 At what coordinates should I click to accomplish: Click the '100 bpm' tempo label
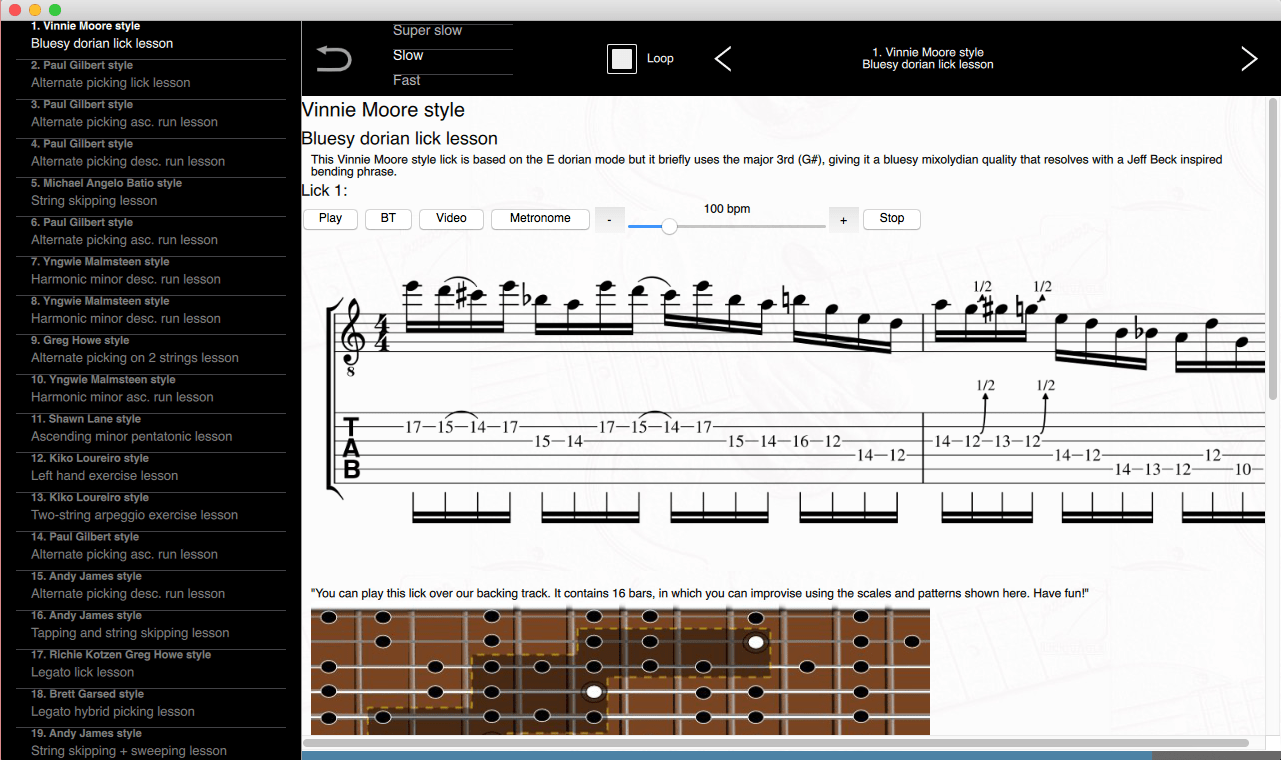727,209
